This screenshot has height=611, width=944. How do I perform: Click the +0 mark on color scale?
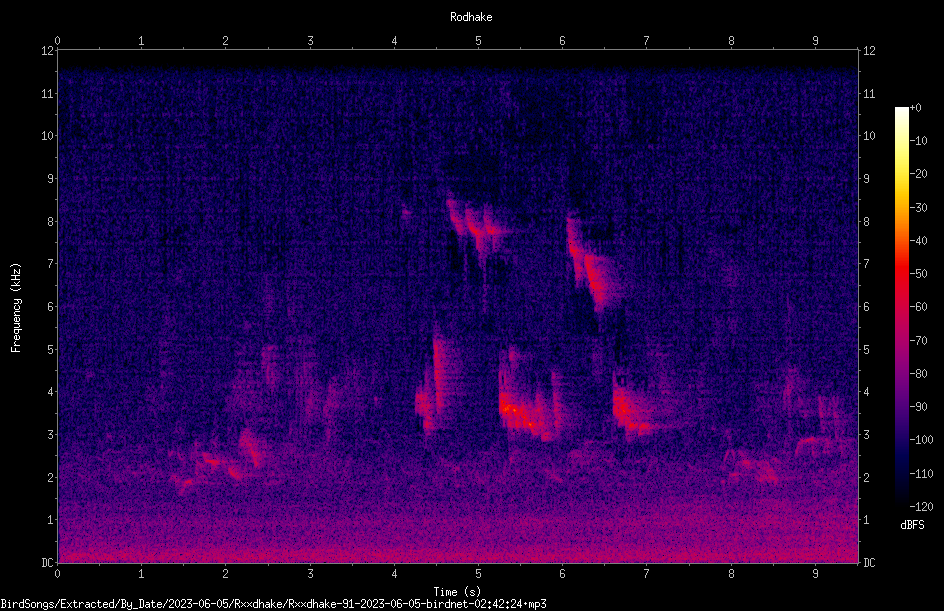(x=915, y=108)
